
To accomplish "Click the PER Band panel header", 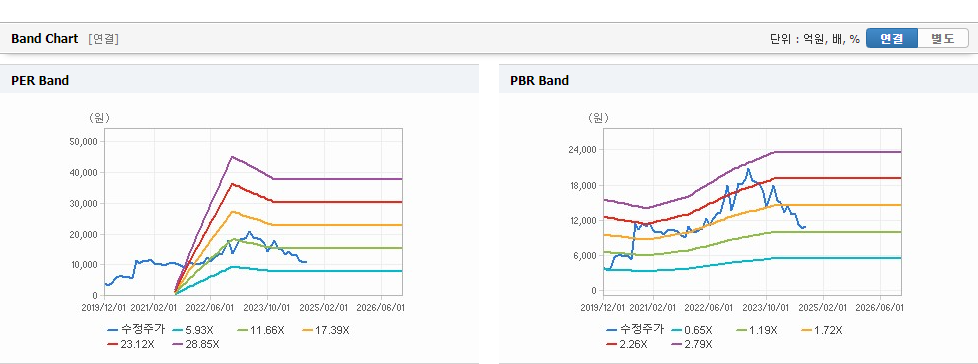I will pyautogui.click(x=240, y=80).
